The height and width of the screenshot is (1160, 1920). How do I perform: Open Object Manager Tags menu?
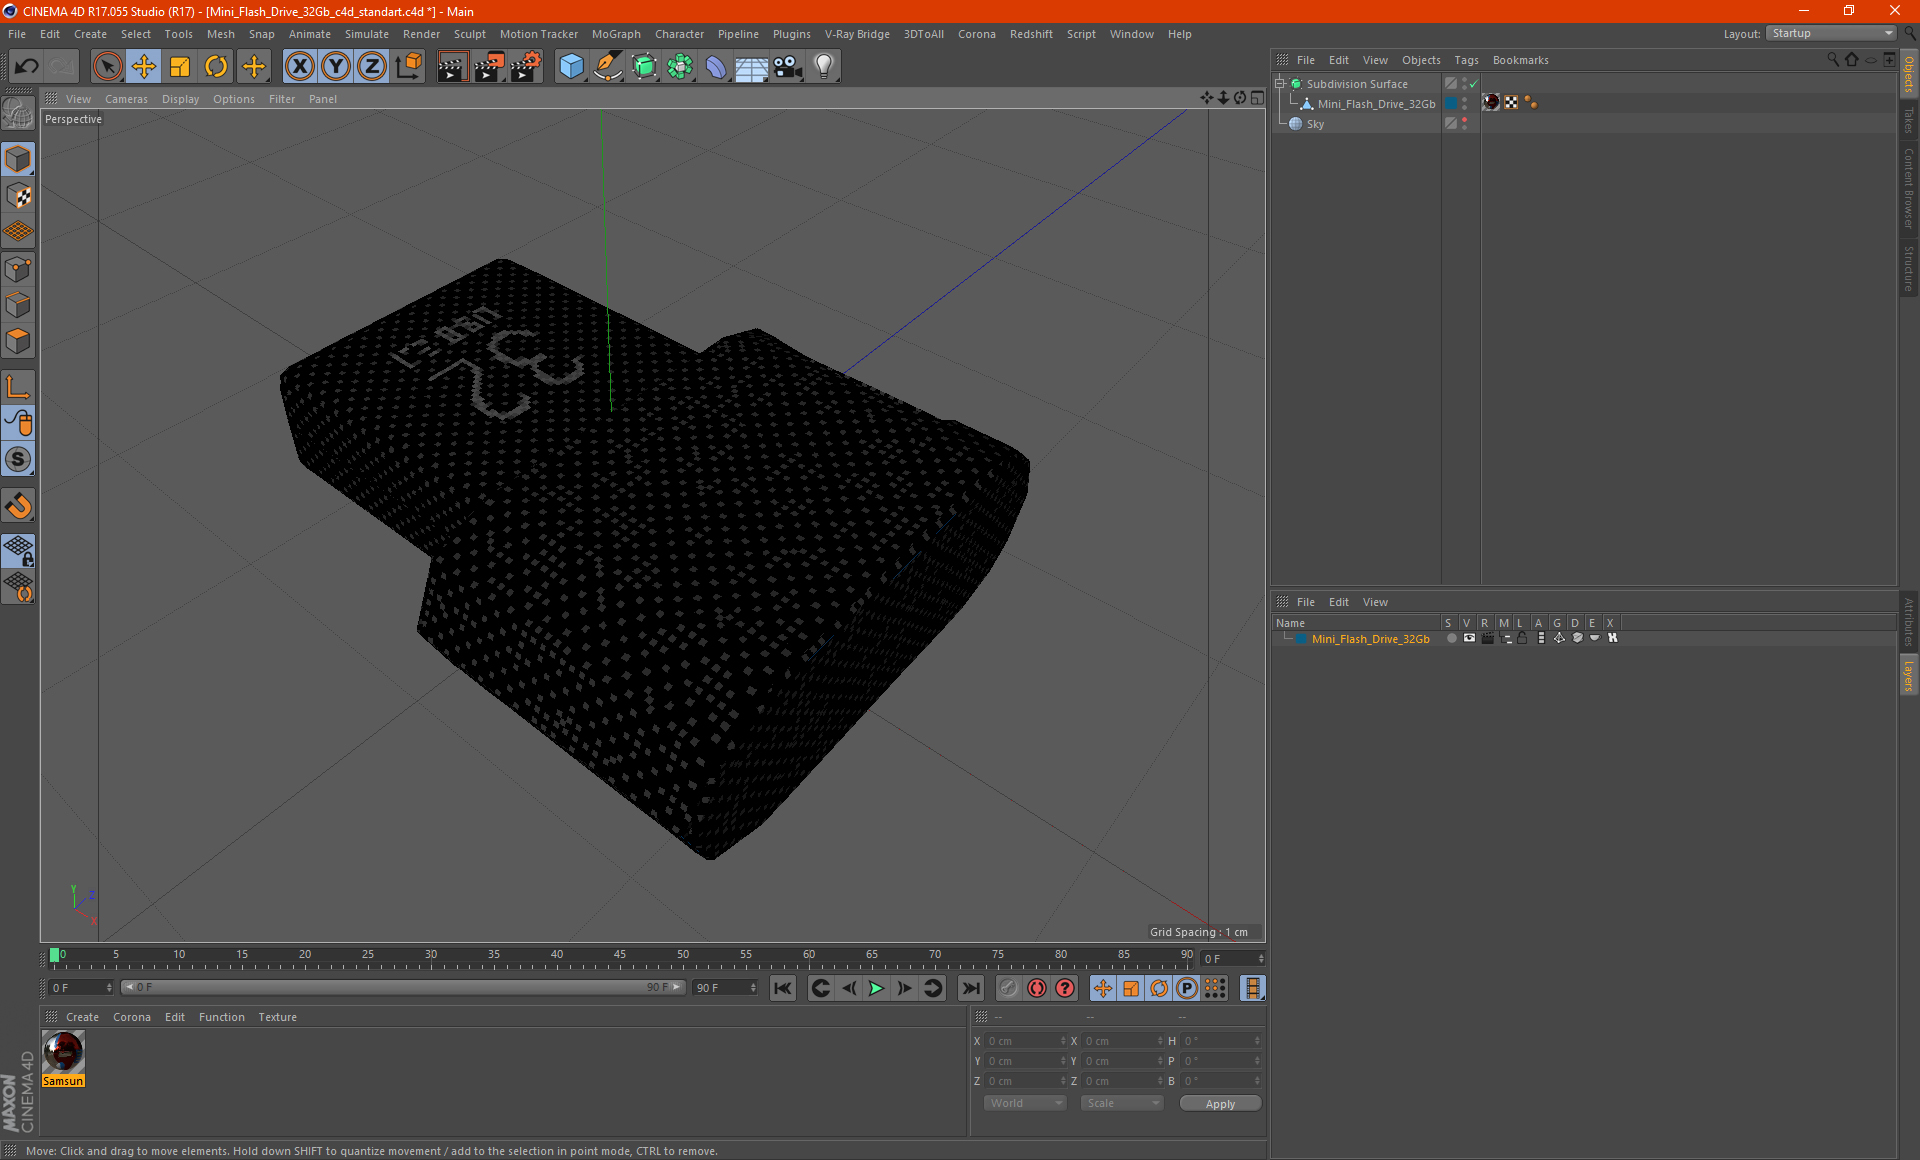pyautogui.click(x=1466, y=60)
